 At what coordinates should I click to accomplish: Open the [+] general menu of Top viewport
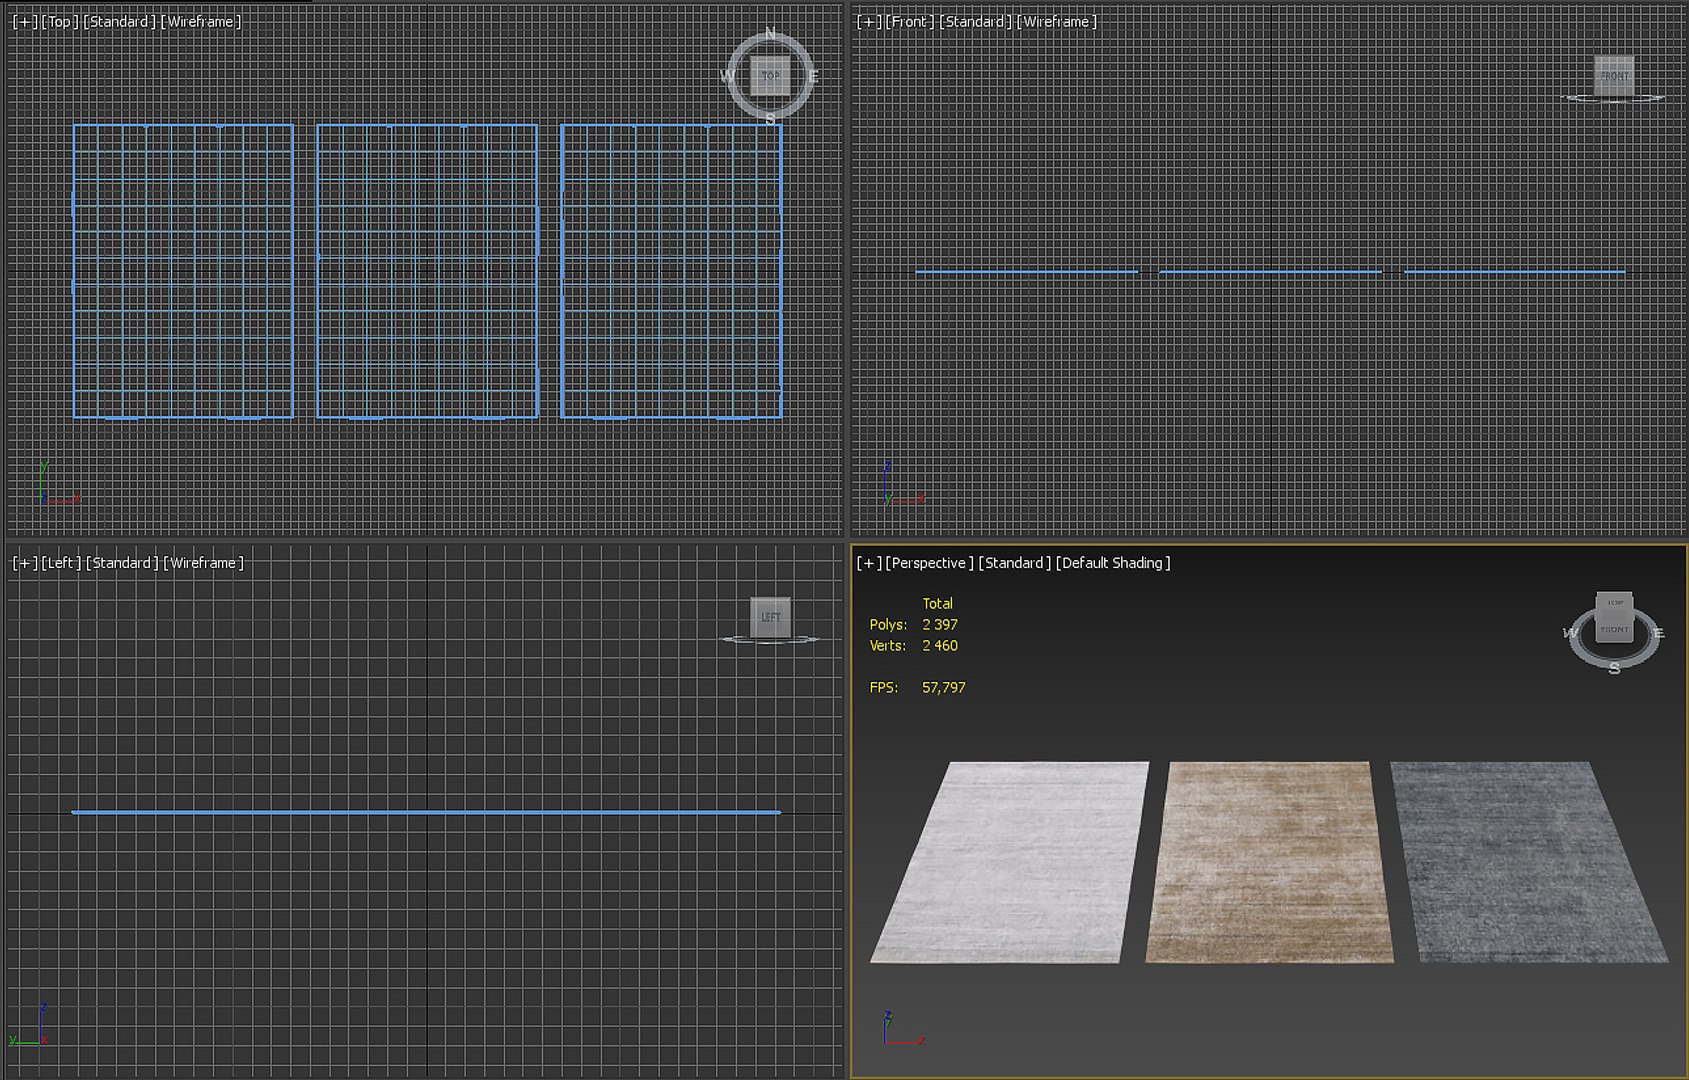pos(24,21)
